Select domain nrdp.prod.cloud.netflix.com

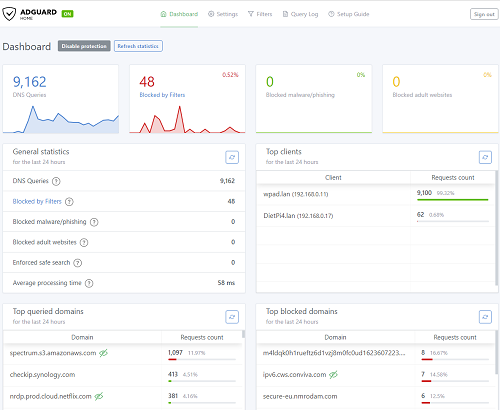coord(50,396)
